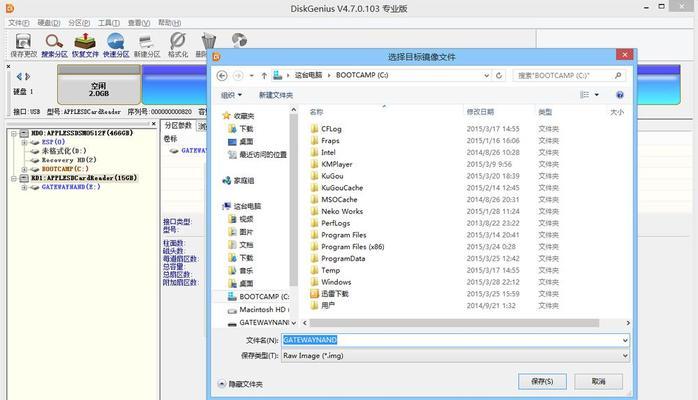
Task: Select 收藏夹 in navigation pane
Action: (x=238, y=116)
